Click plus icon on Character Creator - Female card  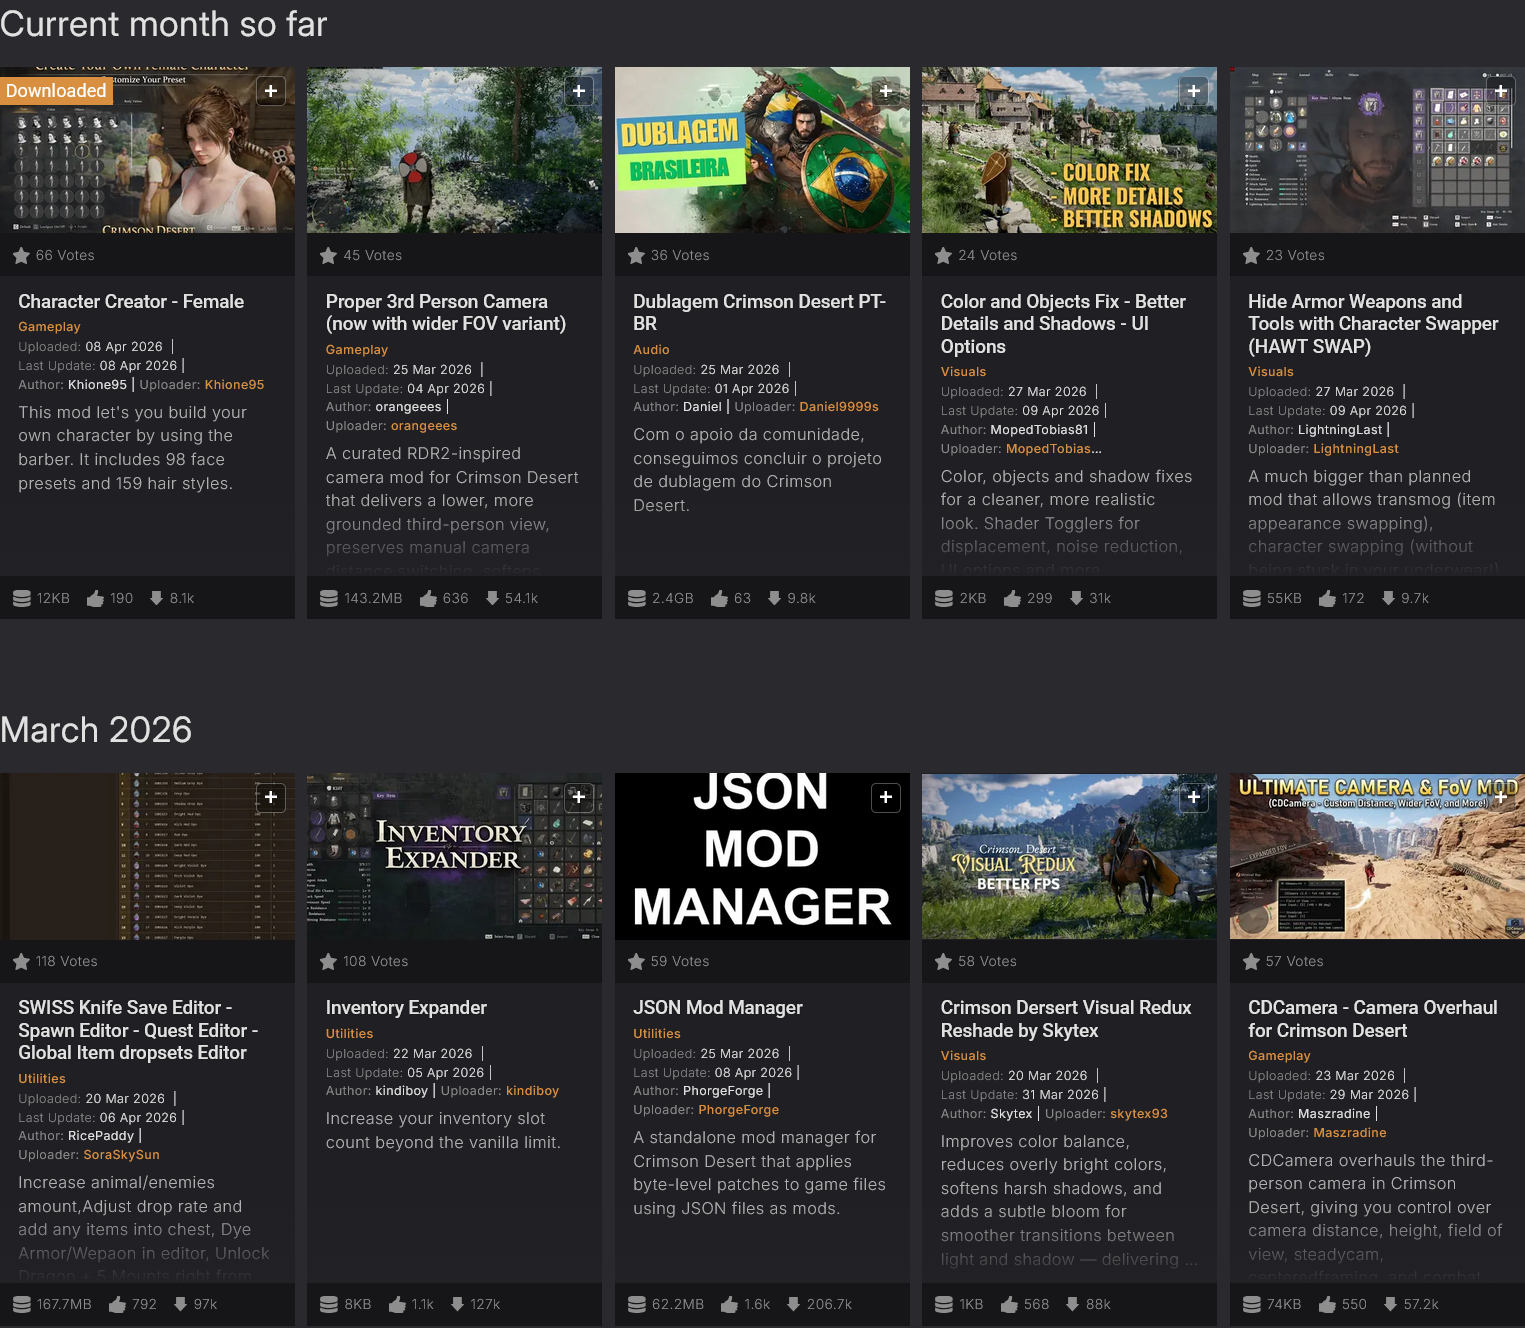271,91
